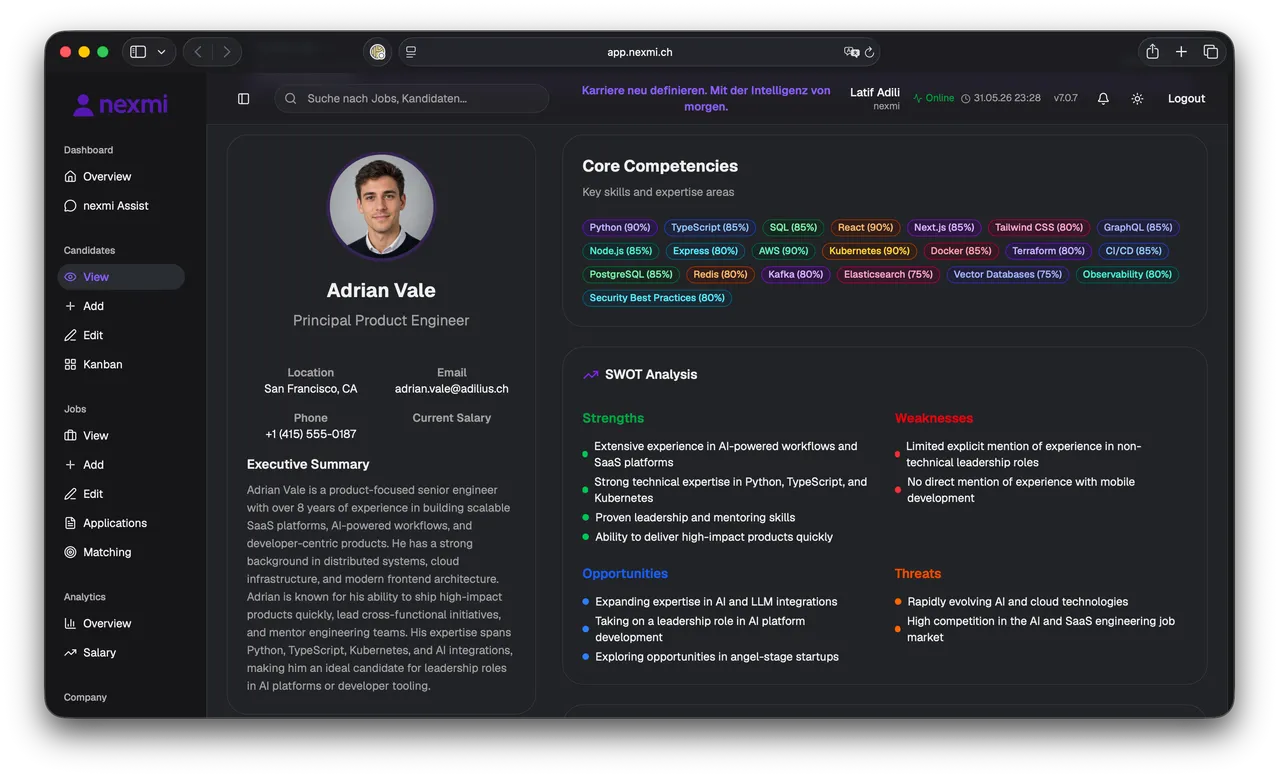Click Add under Jobs
The height and width of the screenshot is (778, 1280).
pos(121,465)
